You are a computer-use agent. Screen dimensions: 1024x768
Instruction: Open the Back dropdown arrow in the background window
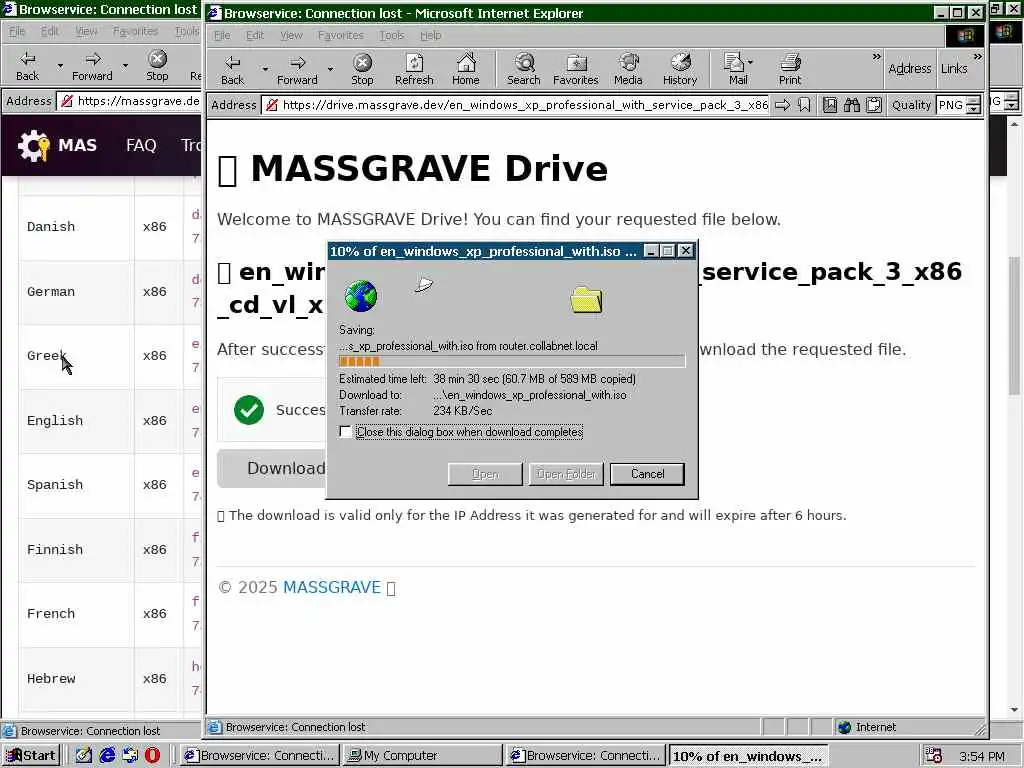[60, 65]
